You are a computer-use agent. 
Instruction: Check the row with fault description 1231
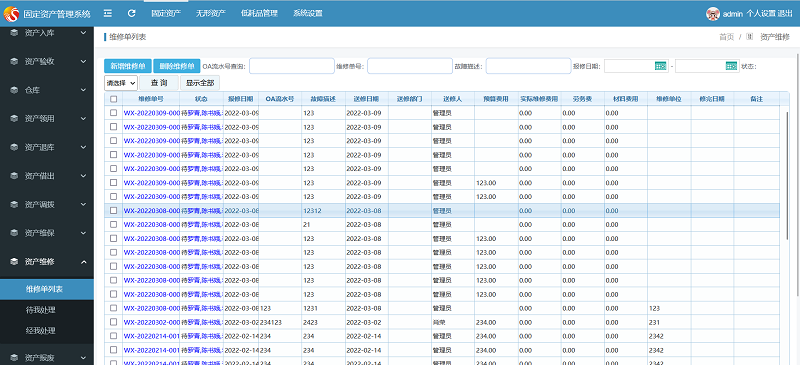(113, 308)
